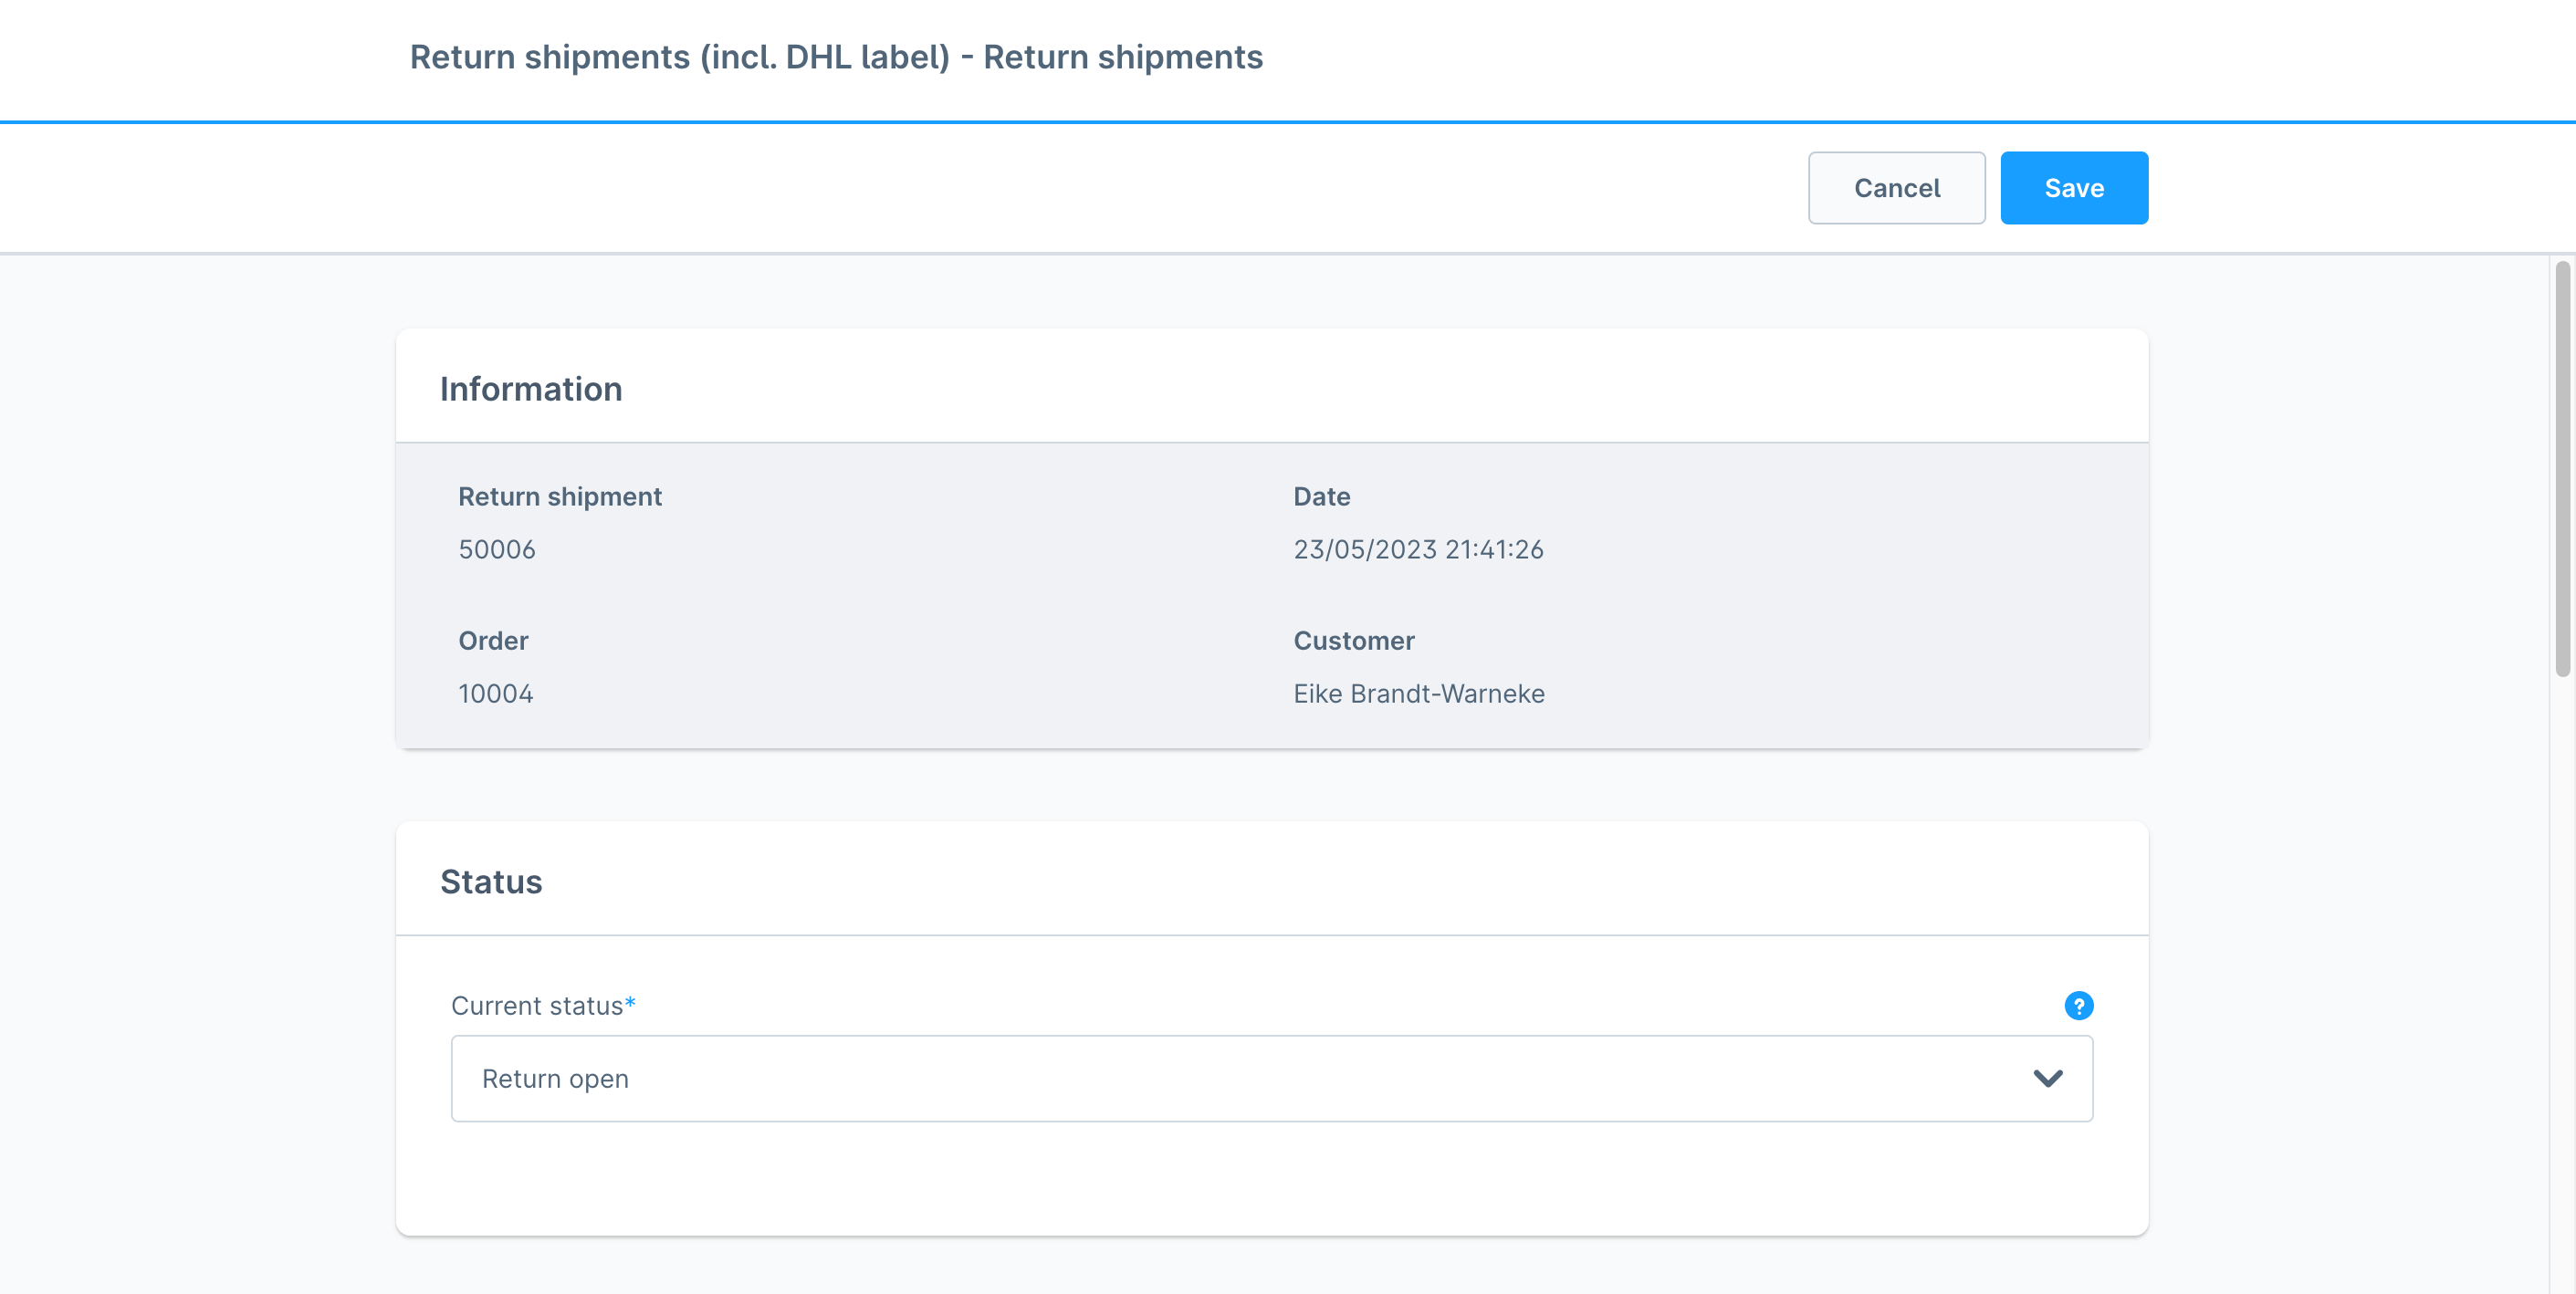Click the Customer label
This screenshot has height=1294, width=2576.
(1353, 640)
